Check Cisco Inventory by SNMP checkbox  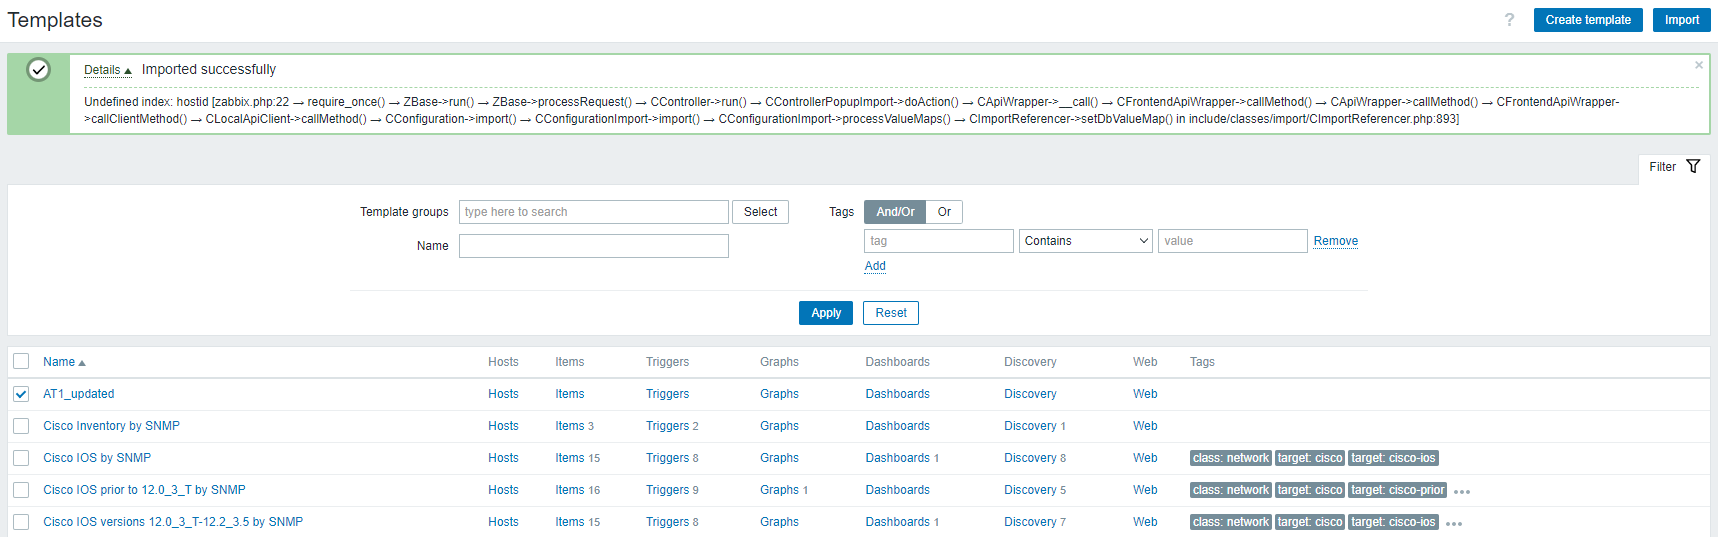[x=21, y=426]
